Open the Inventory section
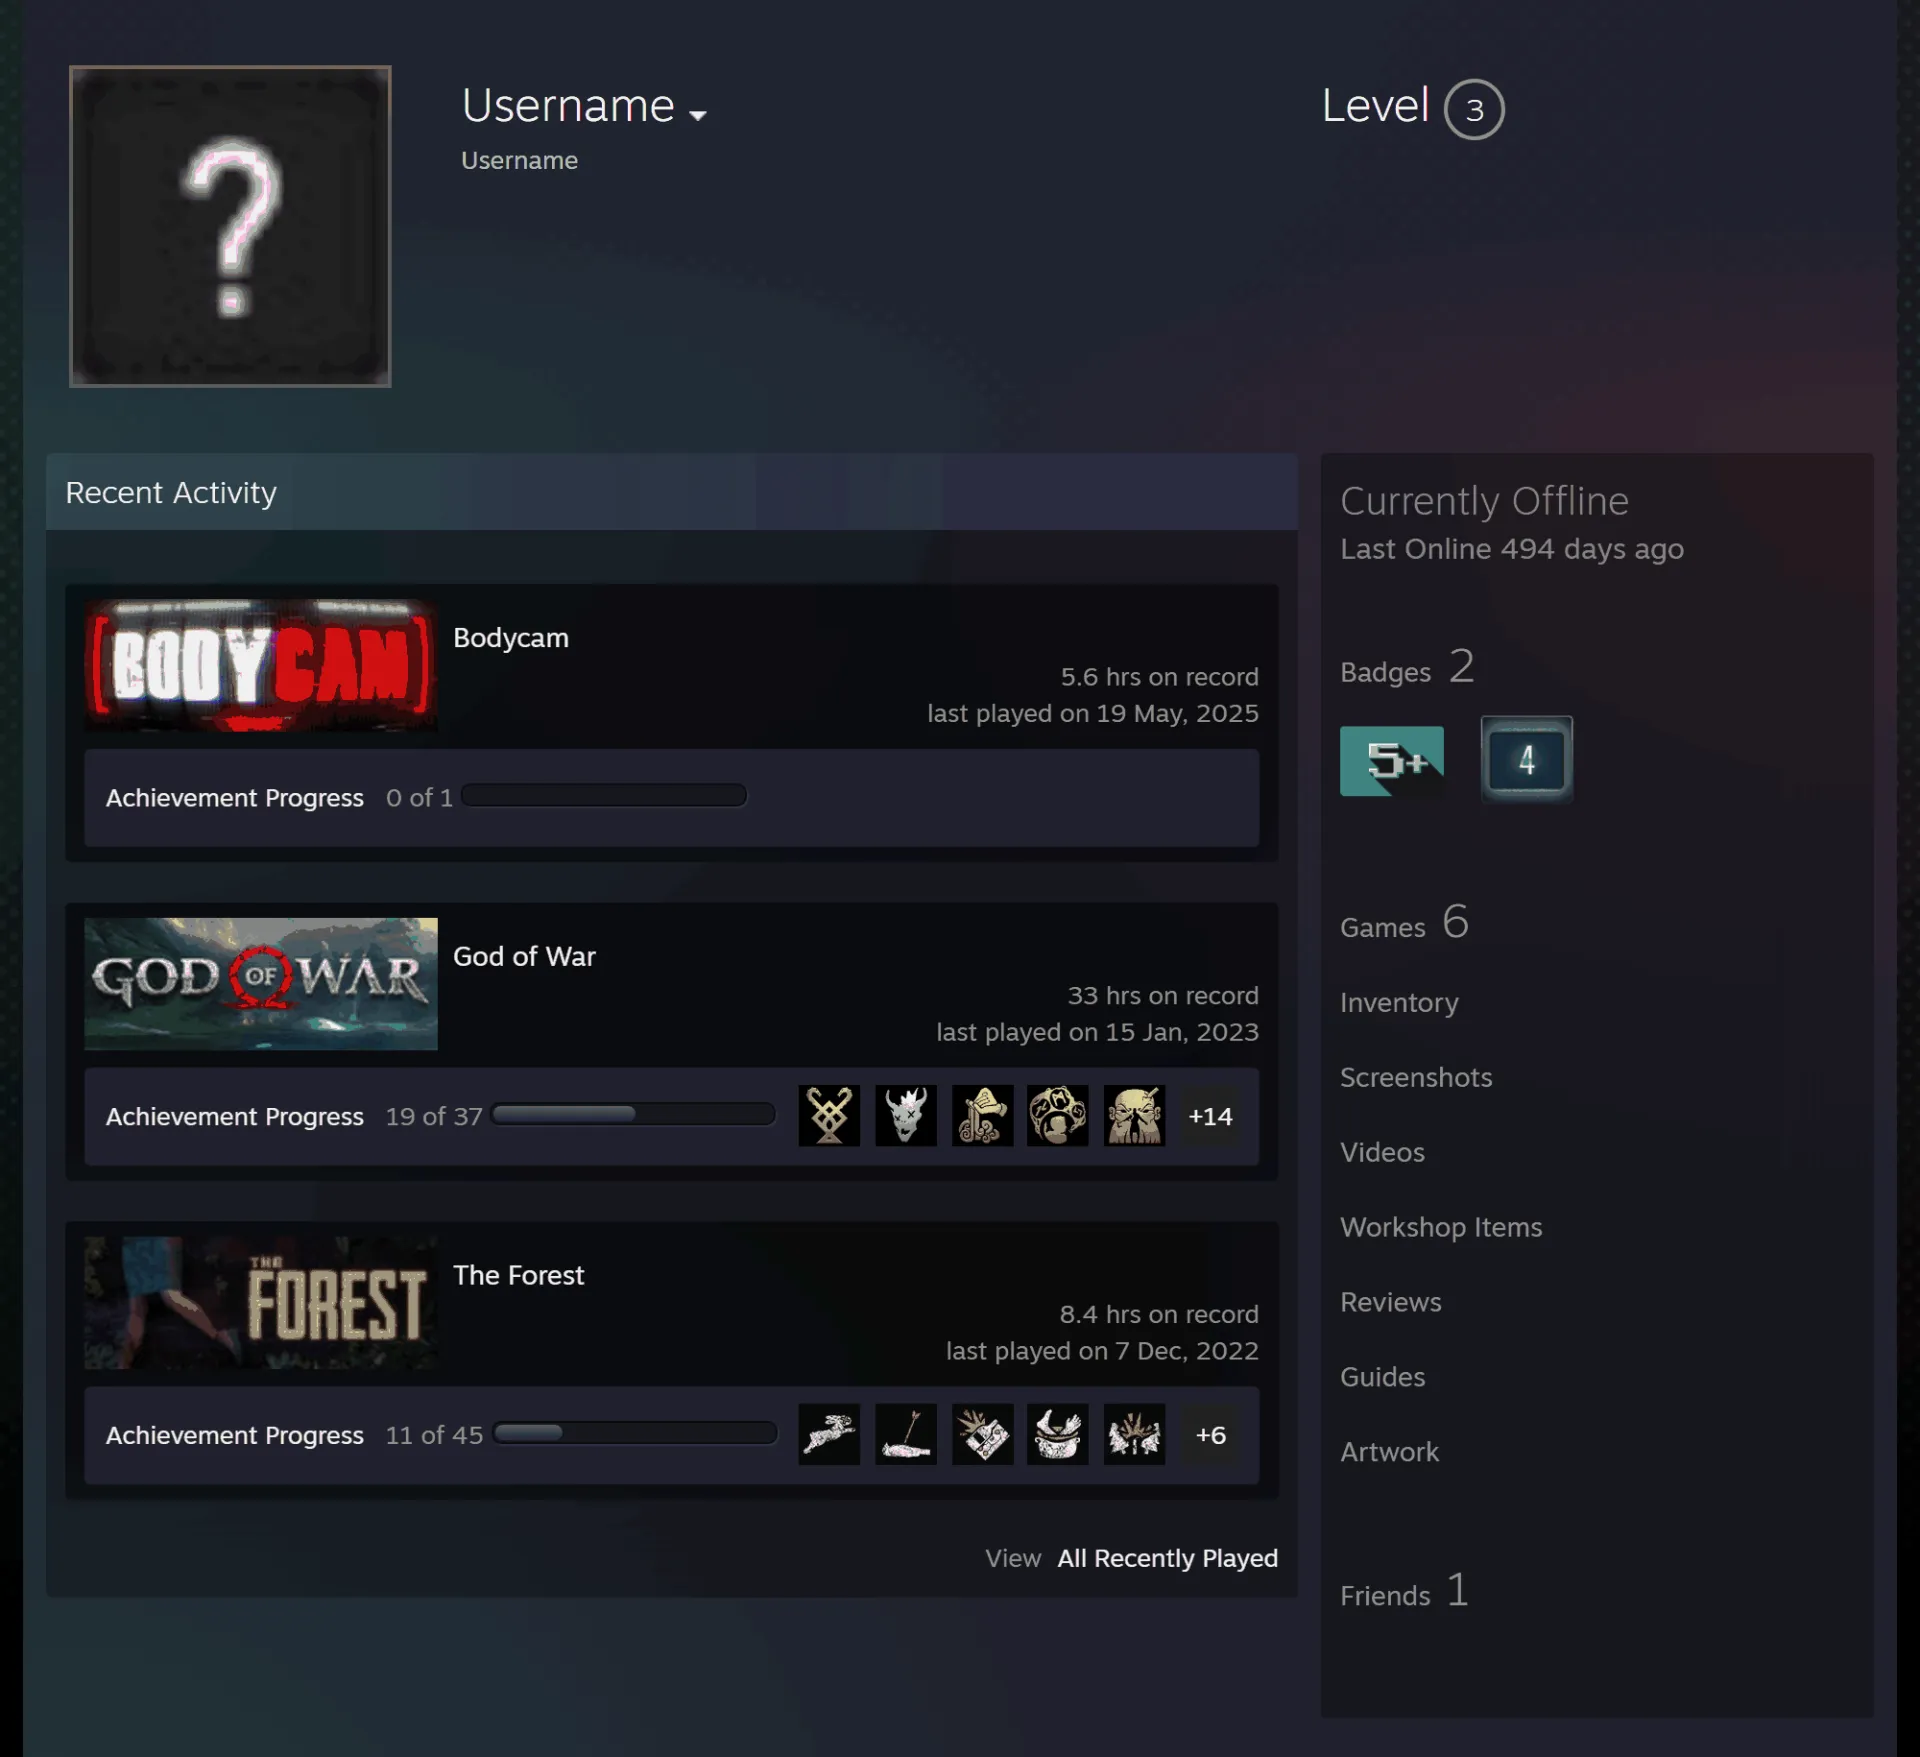Image resolution: width=1920 pixels, height=1757 pixels. tap(1399, 1002)
